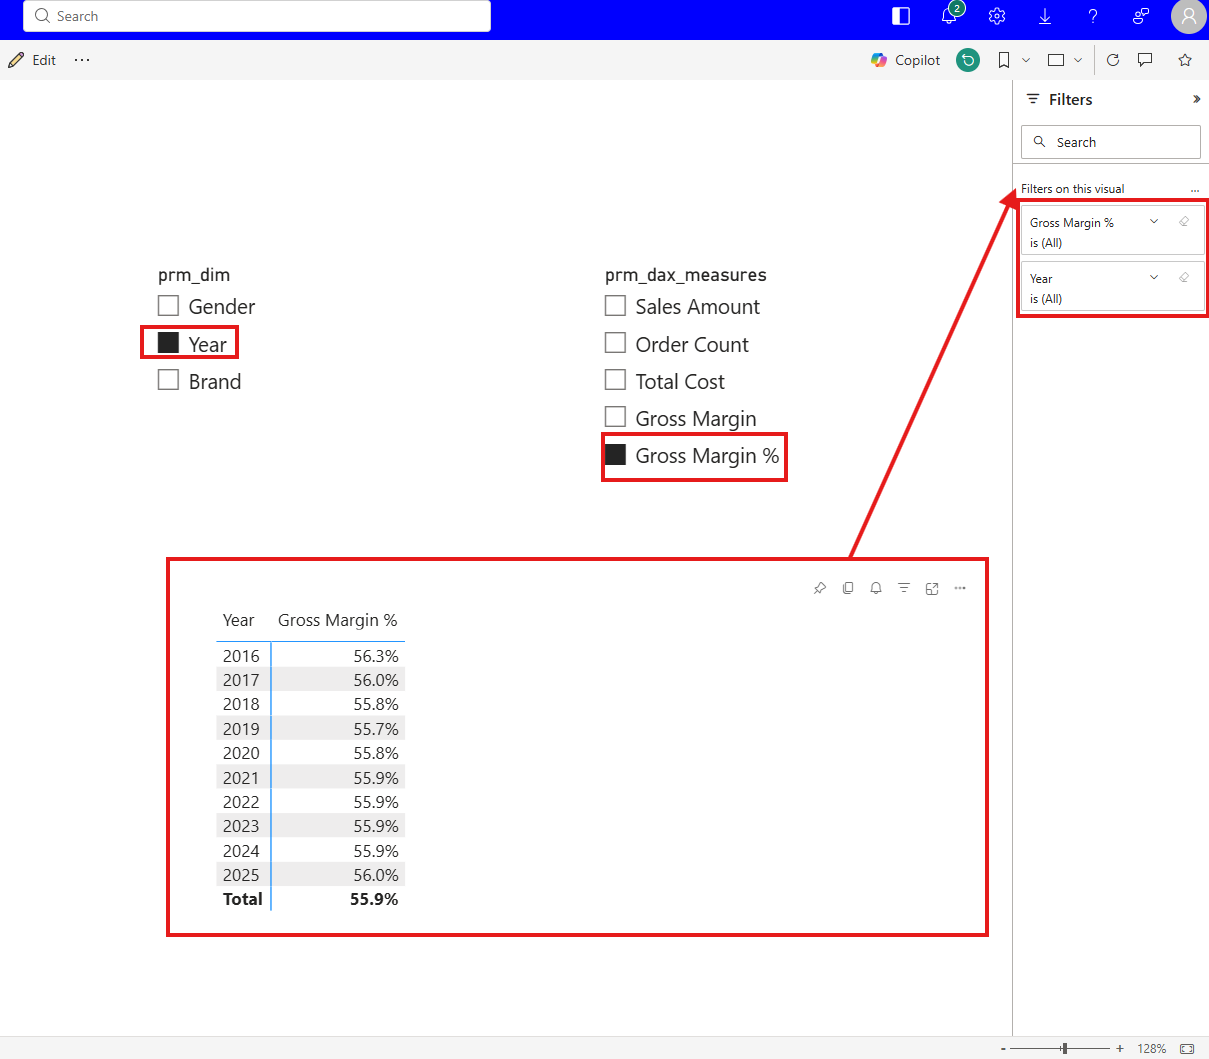This screenshot has height=1059, width=1209.
Task: Sort by Gross Margin % column header
Action: coord(338,620)
